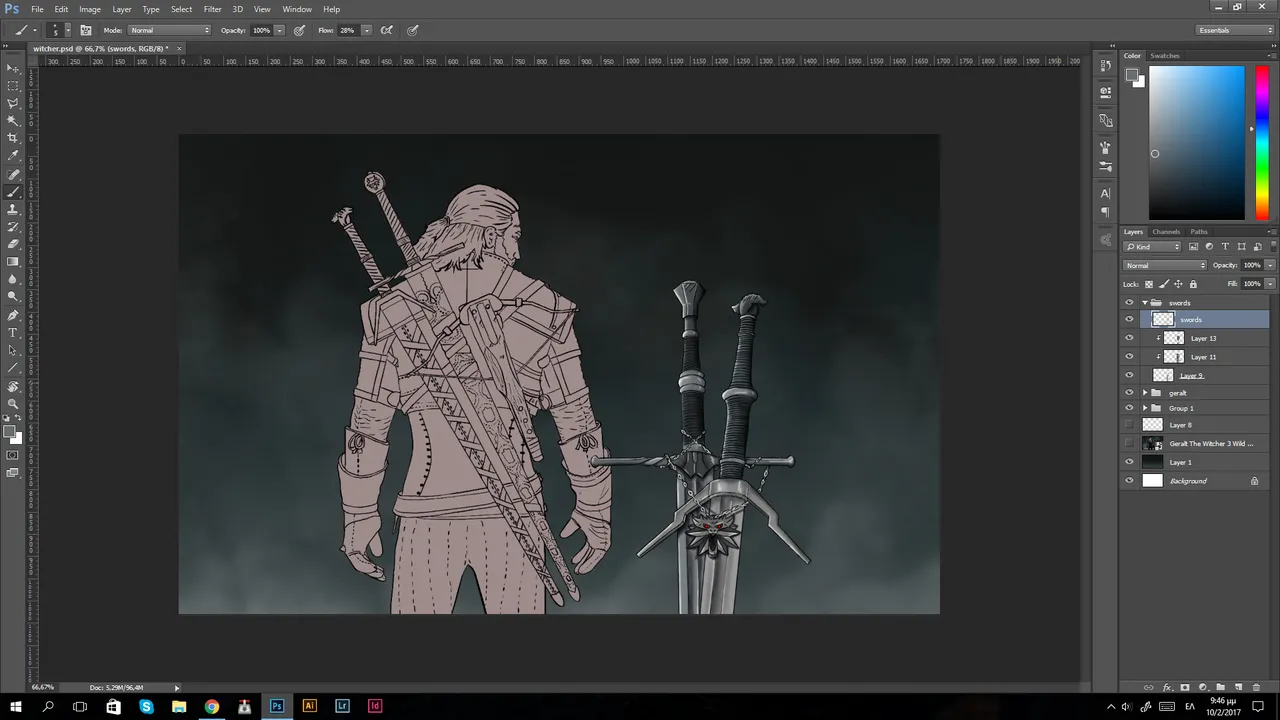Open the File menu
The width and height of the screenshot is (1280, 720).
point(37,9)
